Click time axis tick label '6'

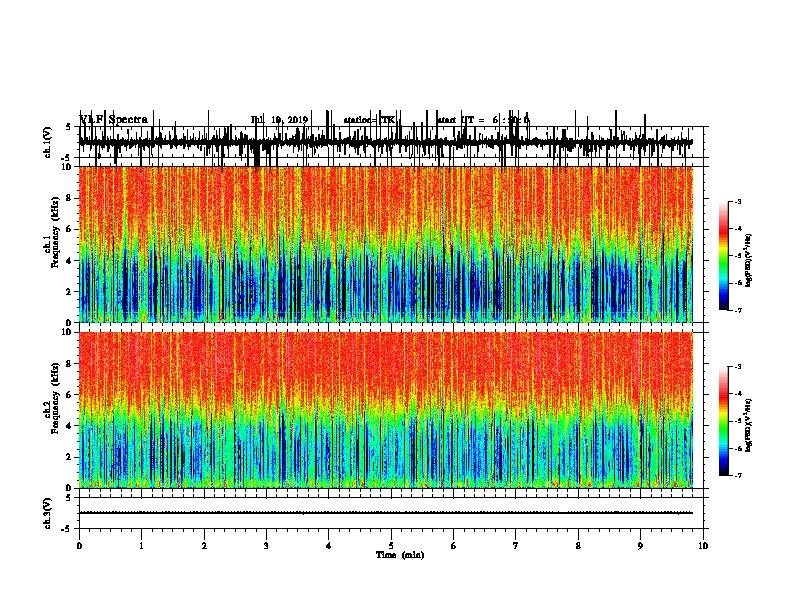coord(453,546)
